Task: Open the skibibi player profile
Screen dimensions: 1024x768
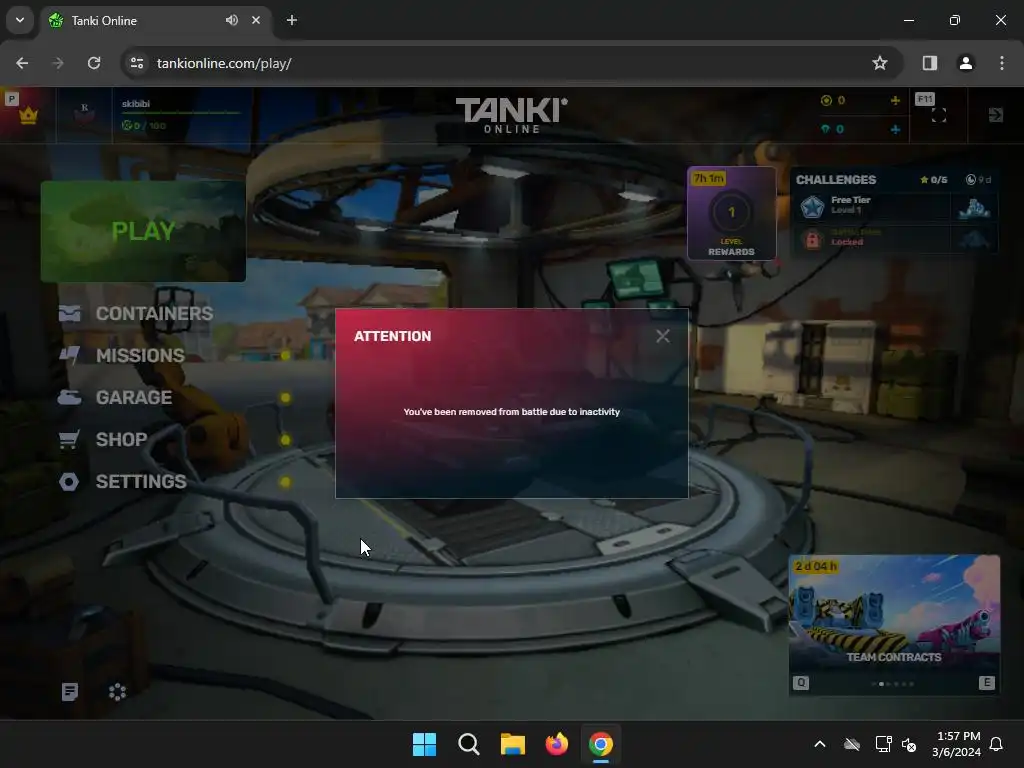Action: (x=181, y=114)
